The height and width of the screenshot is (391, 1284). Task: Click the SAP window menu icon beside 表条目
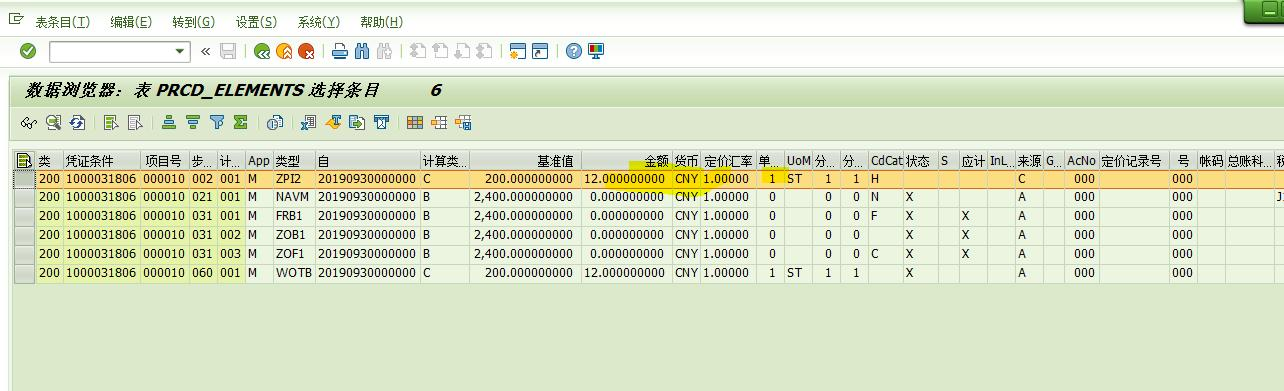(16, 19)
